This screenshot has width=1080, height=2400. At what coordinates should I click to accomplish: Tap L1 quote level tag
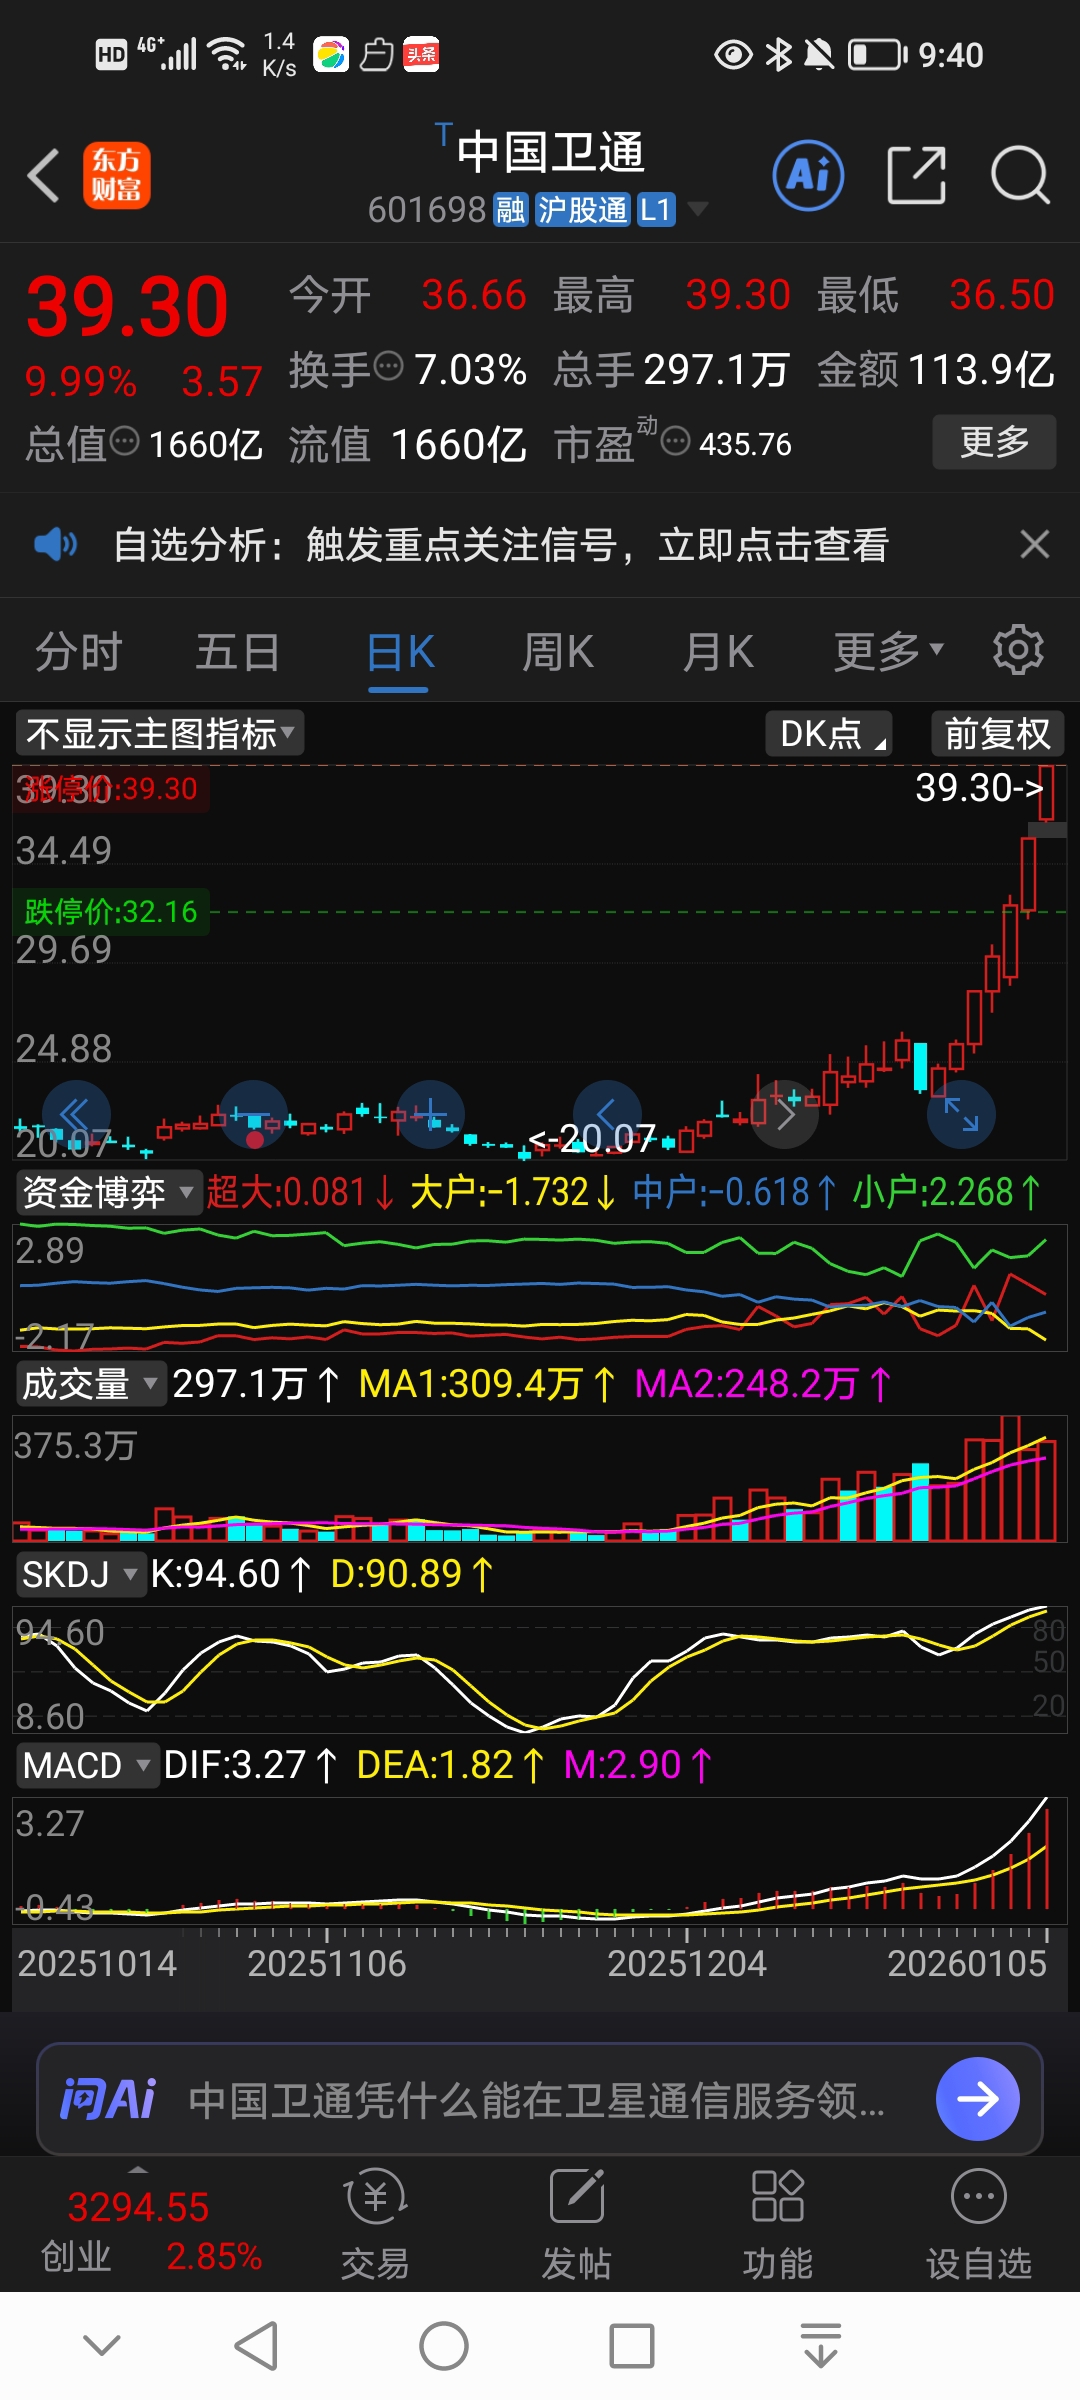[655, 210]
